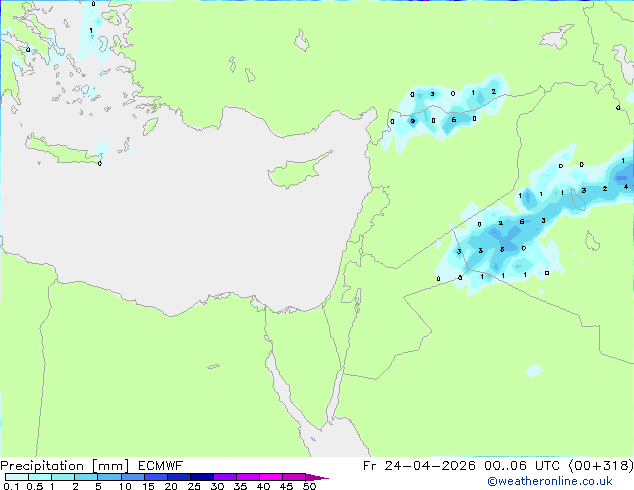This screenshot has height=490, width=634.
Task: Click the above-50 arrow end of the legend
Action: pyautogui.click(x=317, y=477)
